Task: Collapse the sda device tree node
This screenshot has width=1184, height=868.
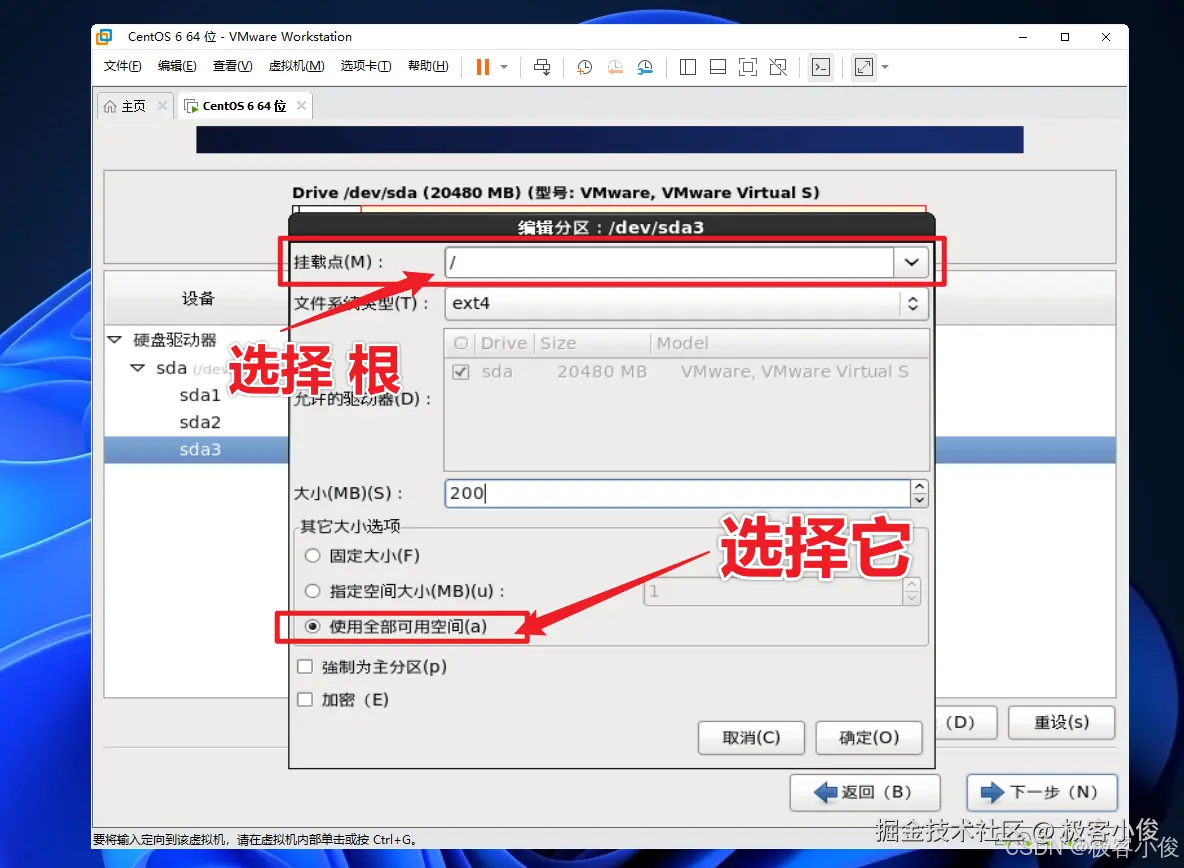Action: (137, 368)
